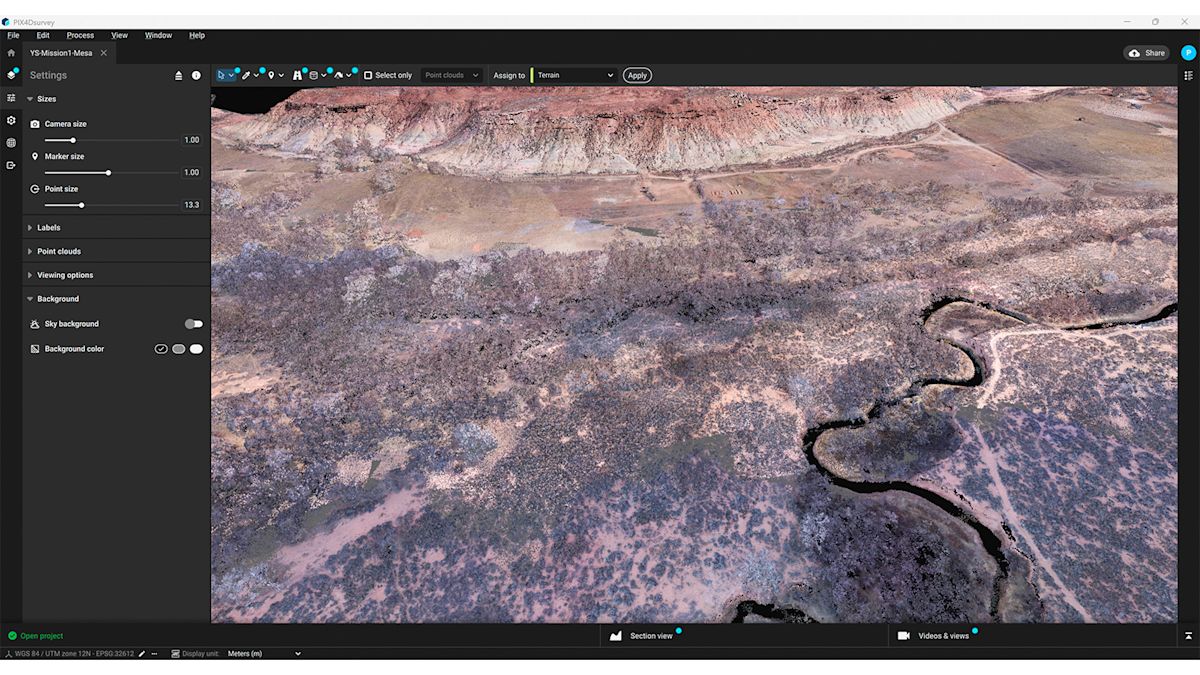Enable the Select only option

(366, 74)
